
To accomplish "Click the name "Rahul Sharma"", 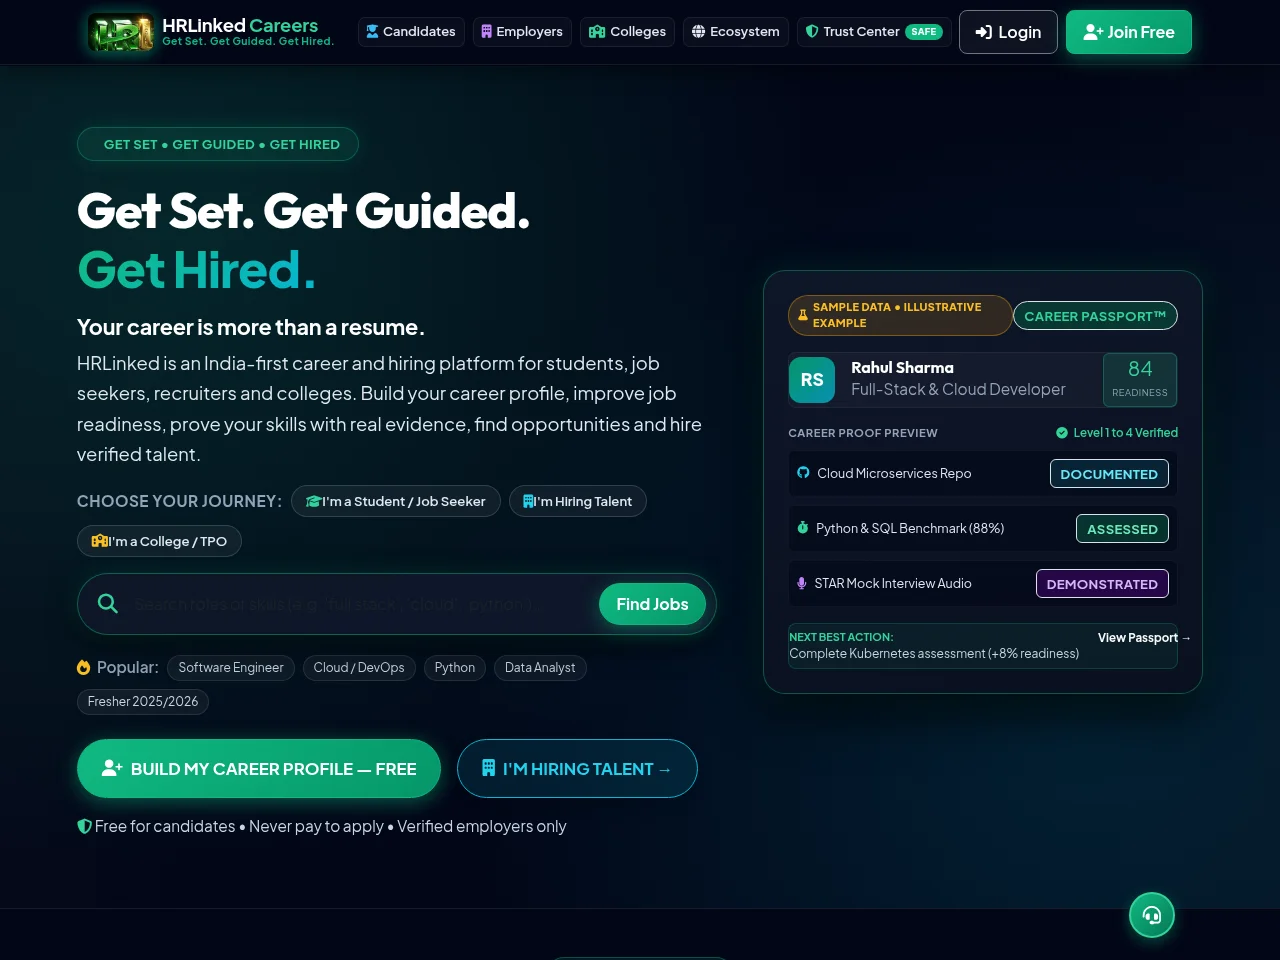I will (x=902, y=368).
